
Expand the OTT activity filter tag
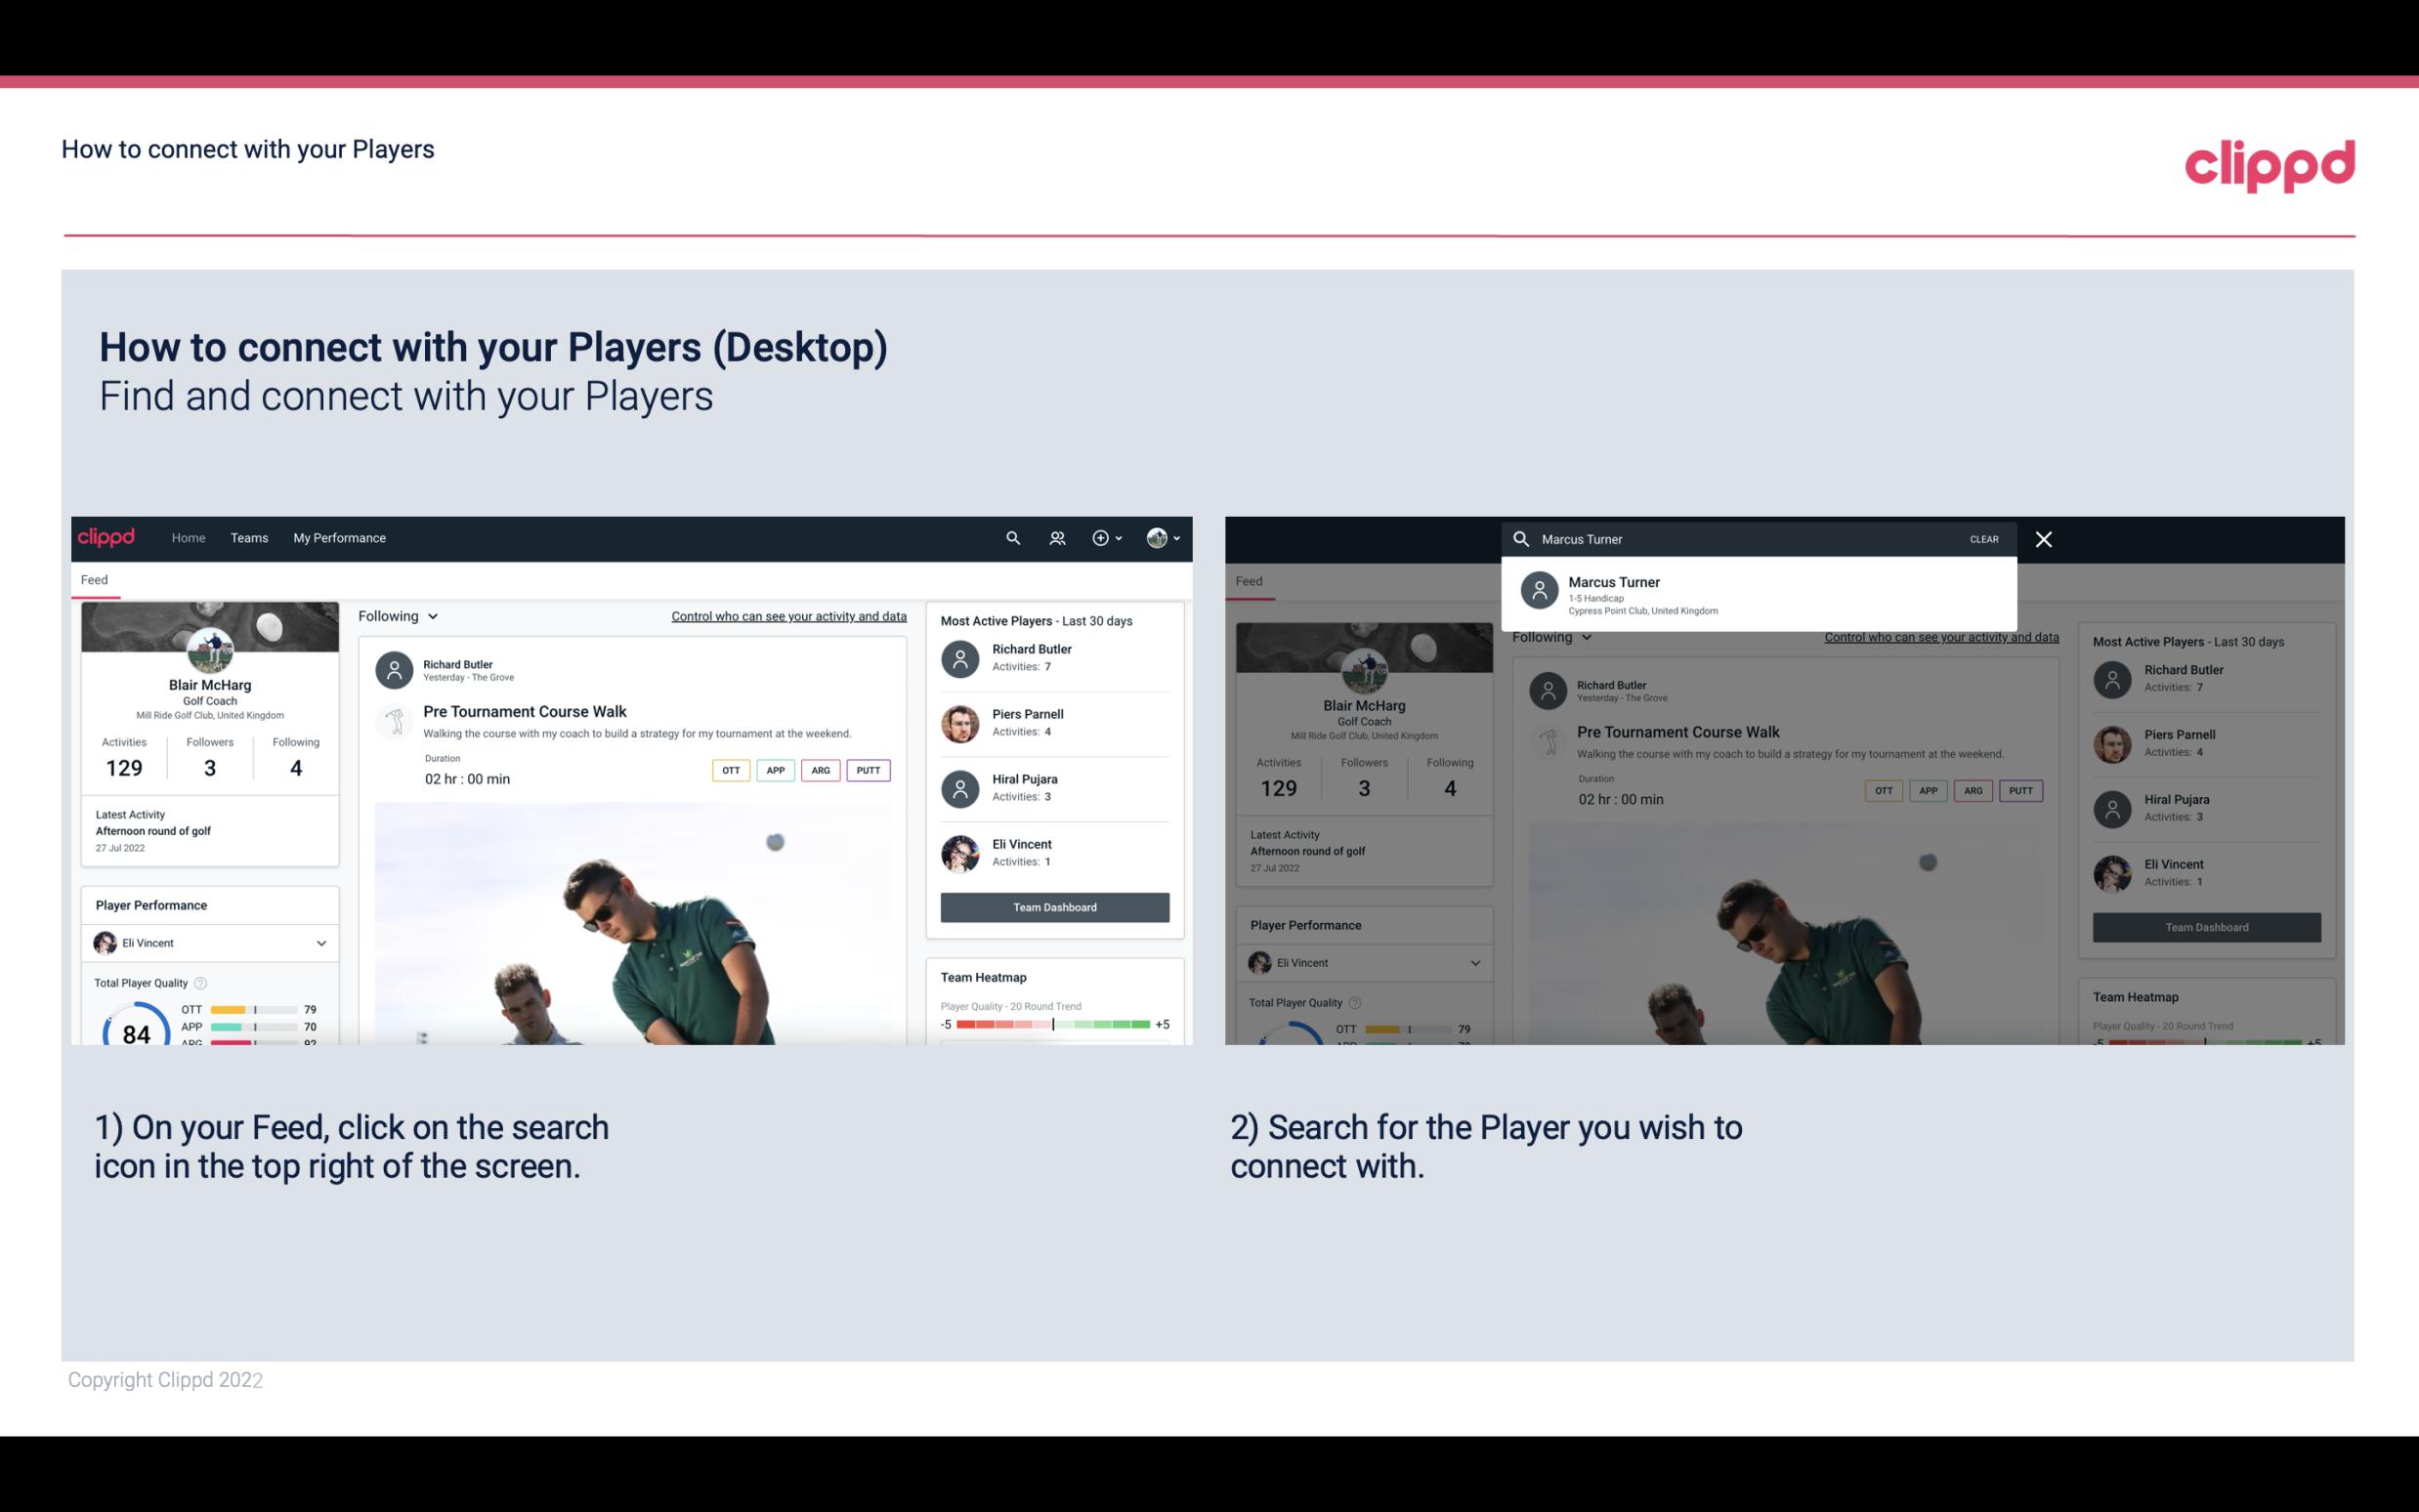[x=730, y=768]
